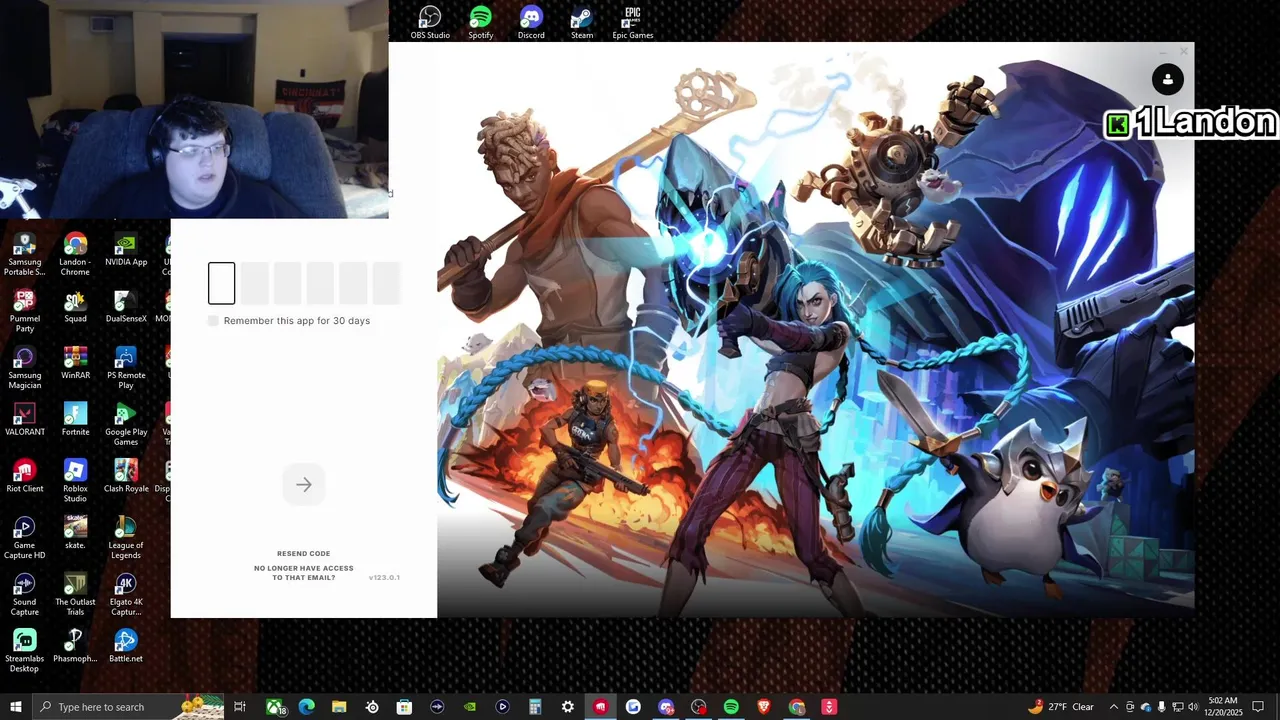Select DualSenseX desktop icon

tap(126, 307)
